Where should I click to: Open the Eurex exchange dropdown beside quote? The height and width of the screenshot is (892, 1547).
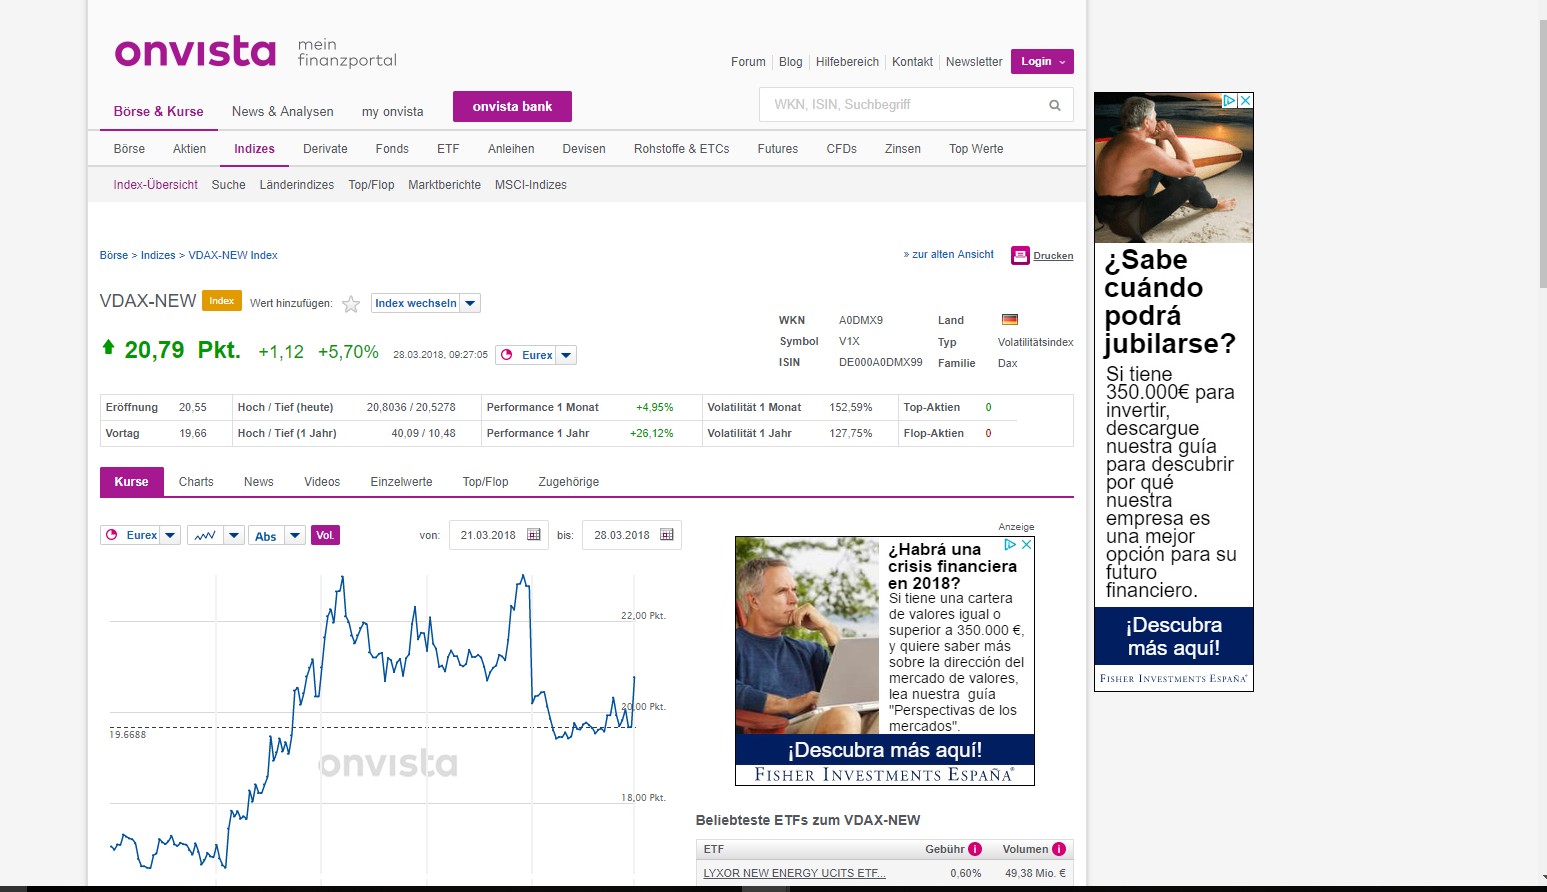tap(537, 355)
